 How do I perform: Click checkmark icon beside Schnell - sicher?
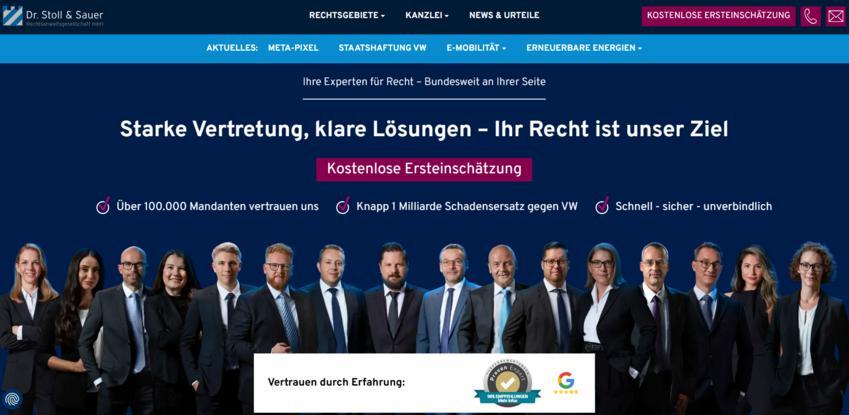coord(602,206)
